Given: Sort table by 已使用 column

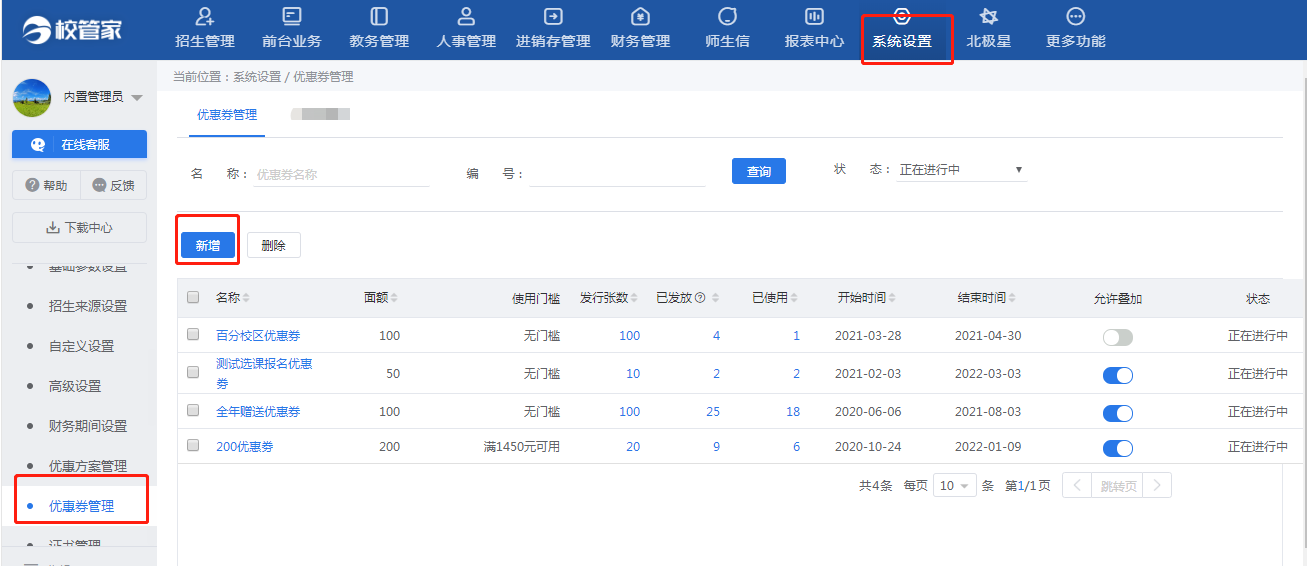Looking at the screenshot, I should (794, 298).
